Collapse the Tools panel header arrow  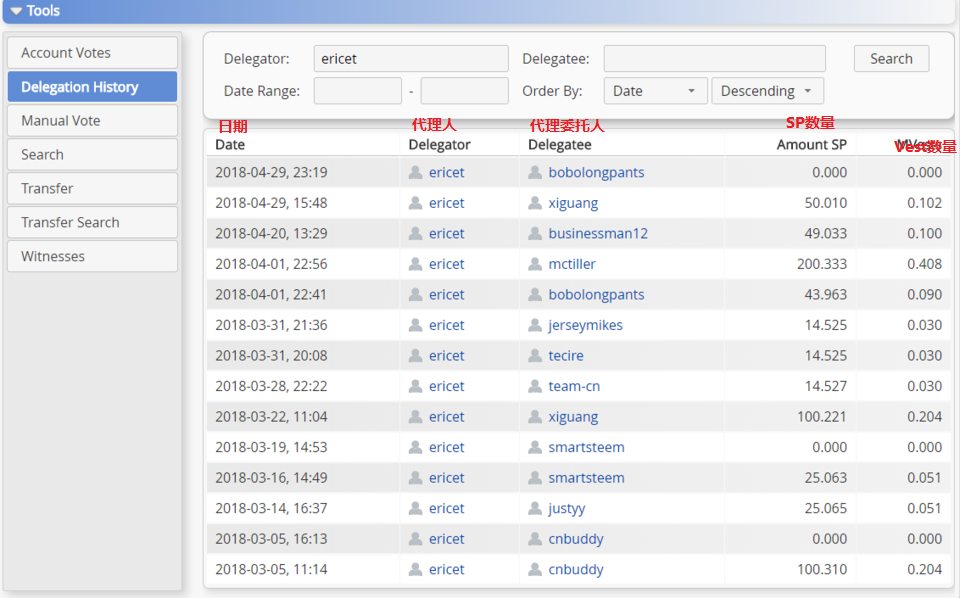click(x=16, y=11)
